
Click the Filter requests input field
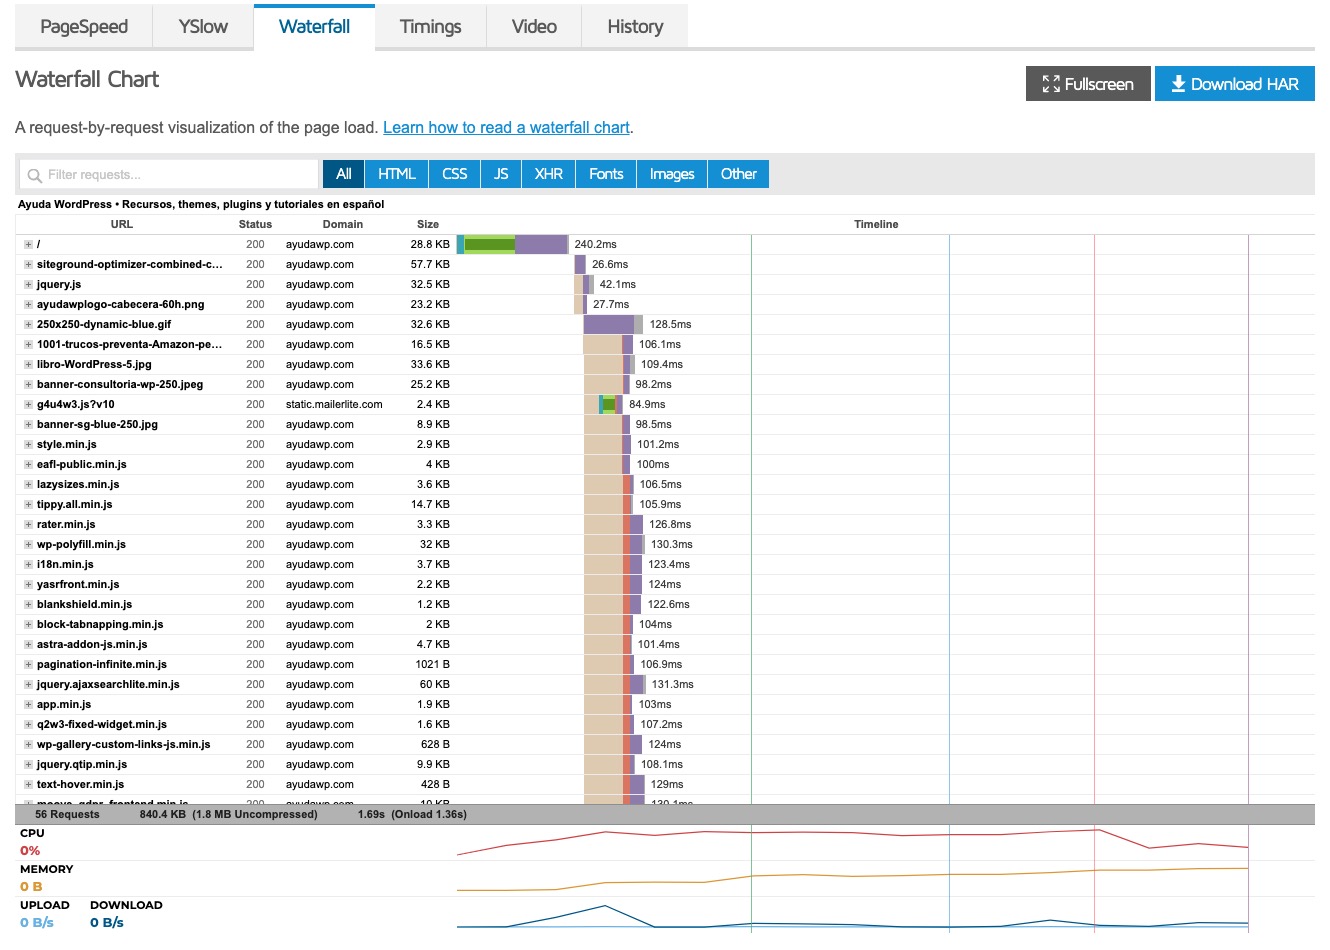[x=170, y=175]
